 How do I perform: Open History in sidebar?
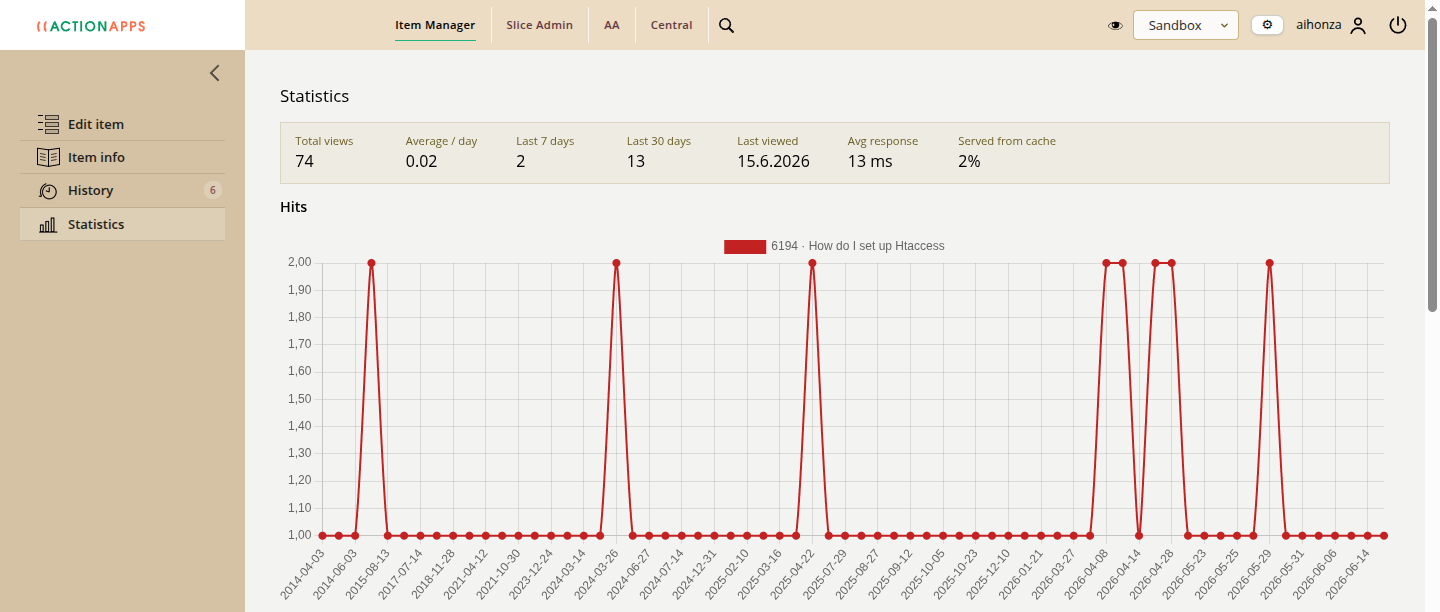[122, 190]
